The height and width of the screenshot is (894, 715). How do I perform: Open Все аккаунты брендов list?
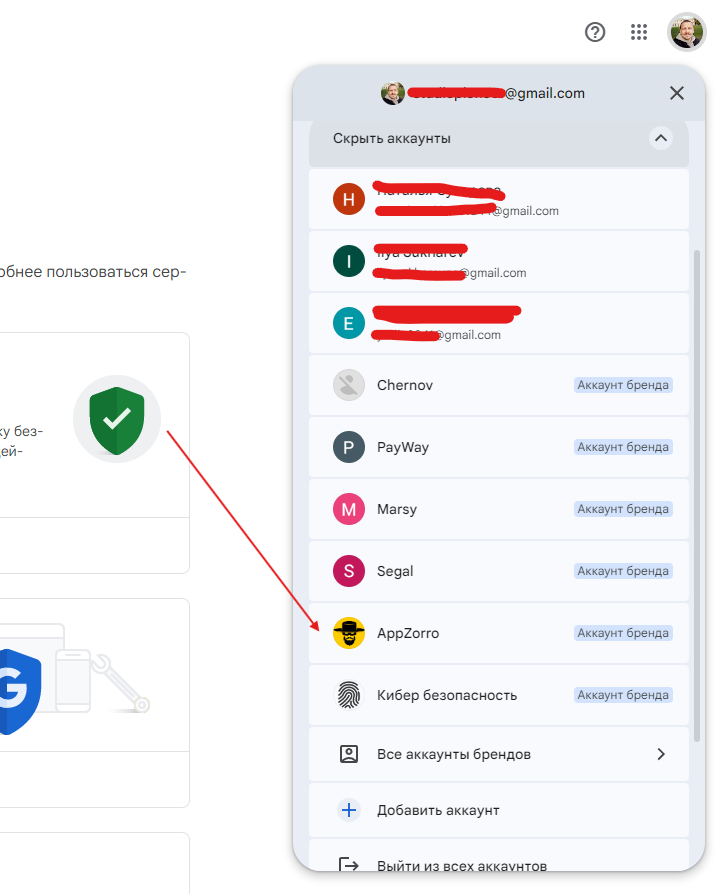[x=453, y=754]
